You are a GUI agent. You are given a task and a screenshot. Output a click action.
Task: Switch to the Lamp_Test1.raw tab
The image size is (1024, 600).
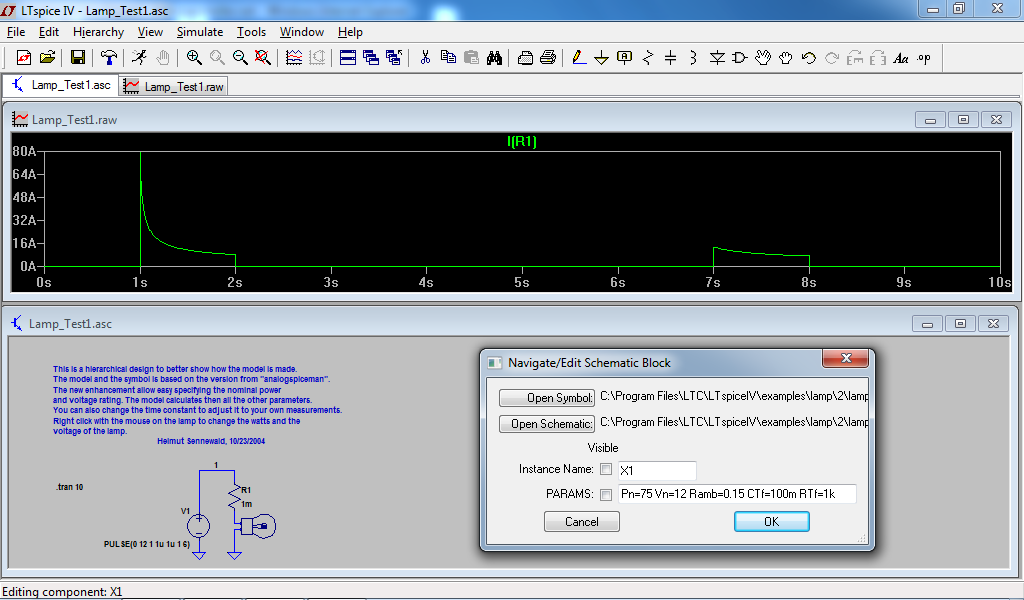tap(174, 86)
